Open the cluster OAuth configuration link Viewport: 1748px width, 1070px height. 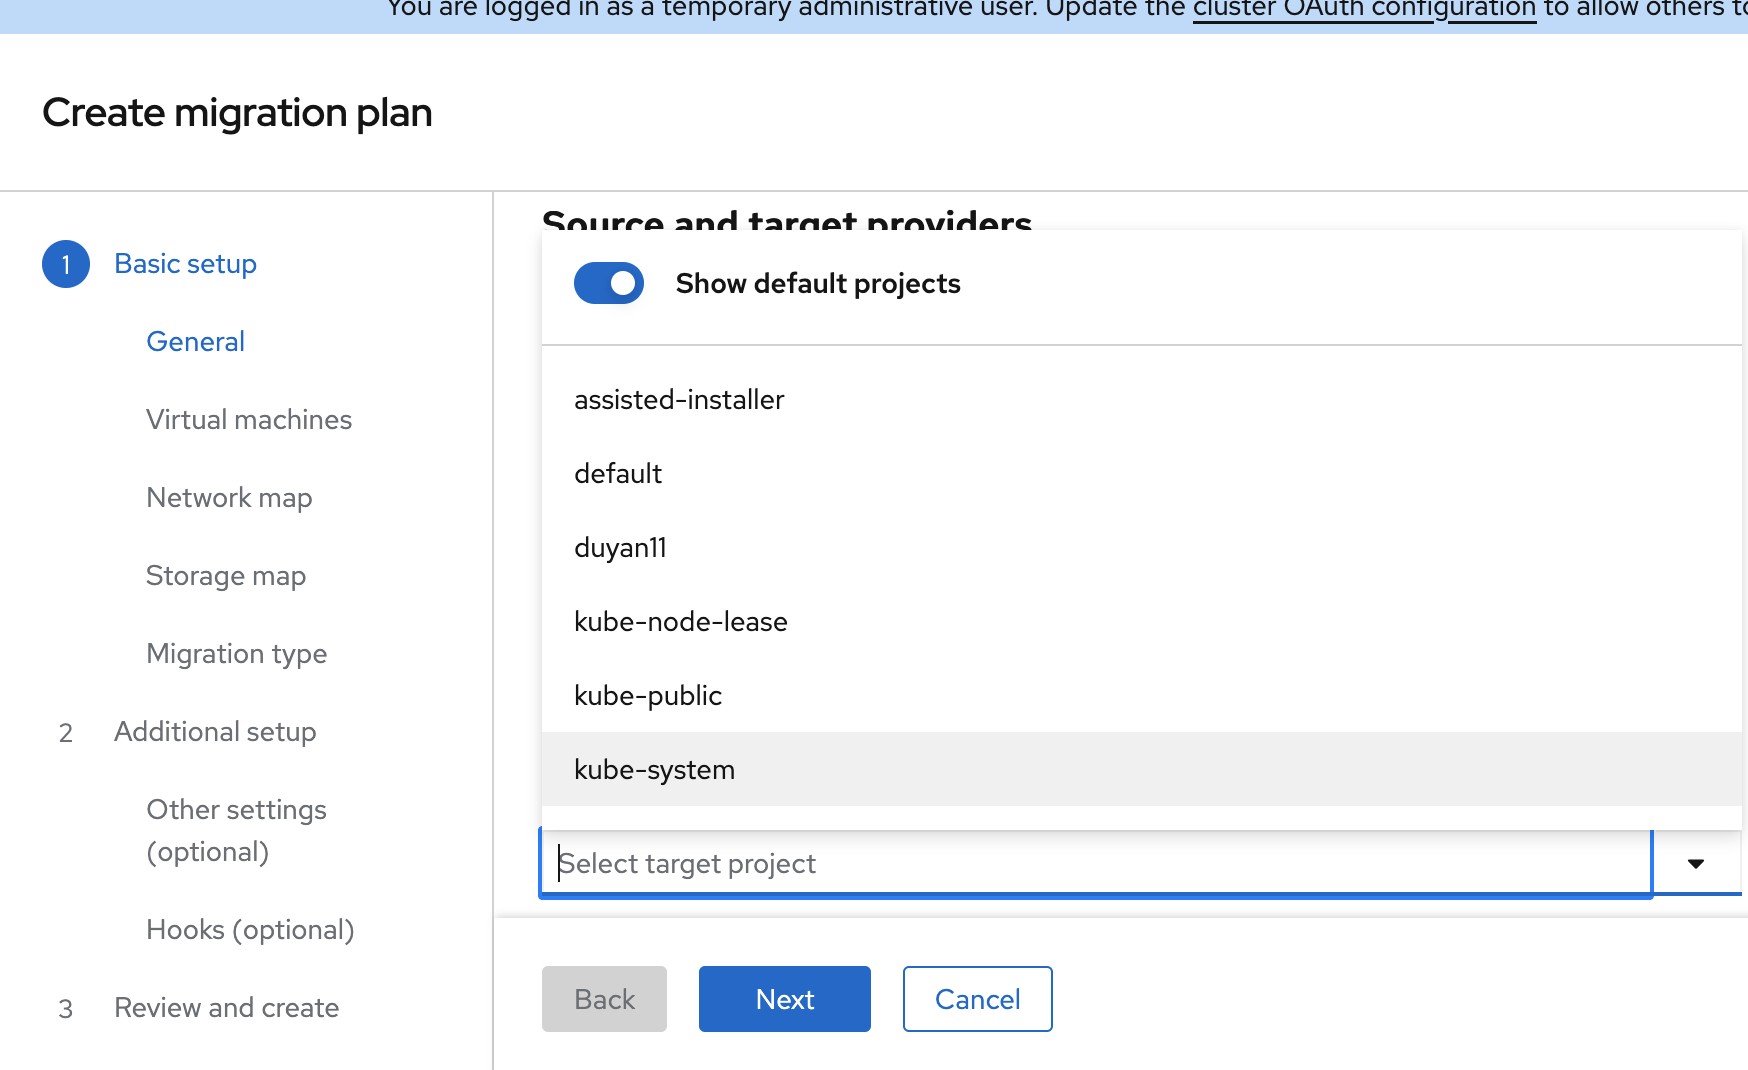pyautogui.click(x=1364, y=10)
